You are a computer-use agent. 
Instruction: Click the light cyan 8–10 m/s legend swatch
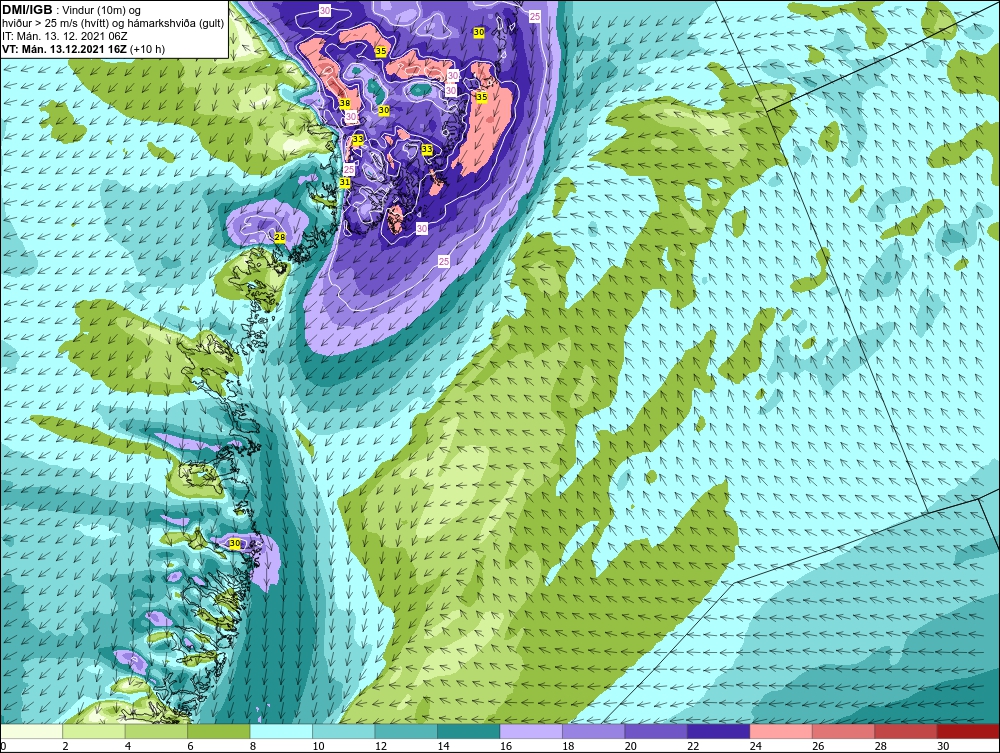[281, 731]
